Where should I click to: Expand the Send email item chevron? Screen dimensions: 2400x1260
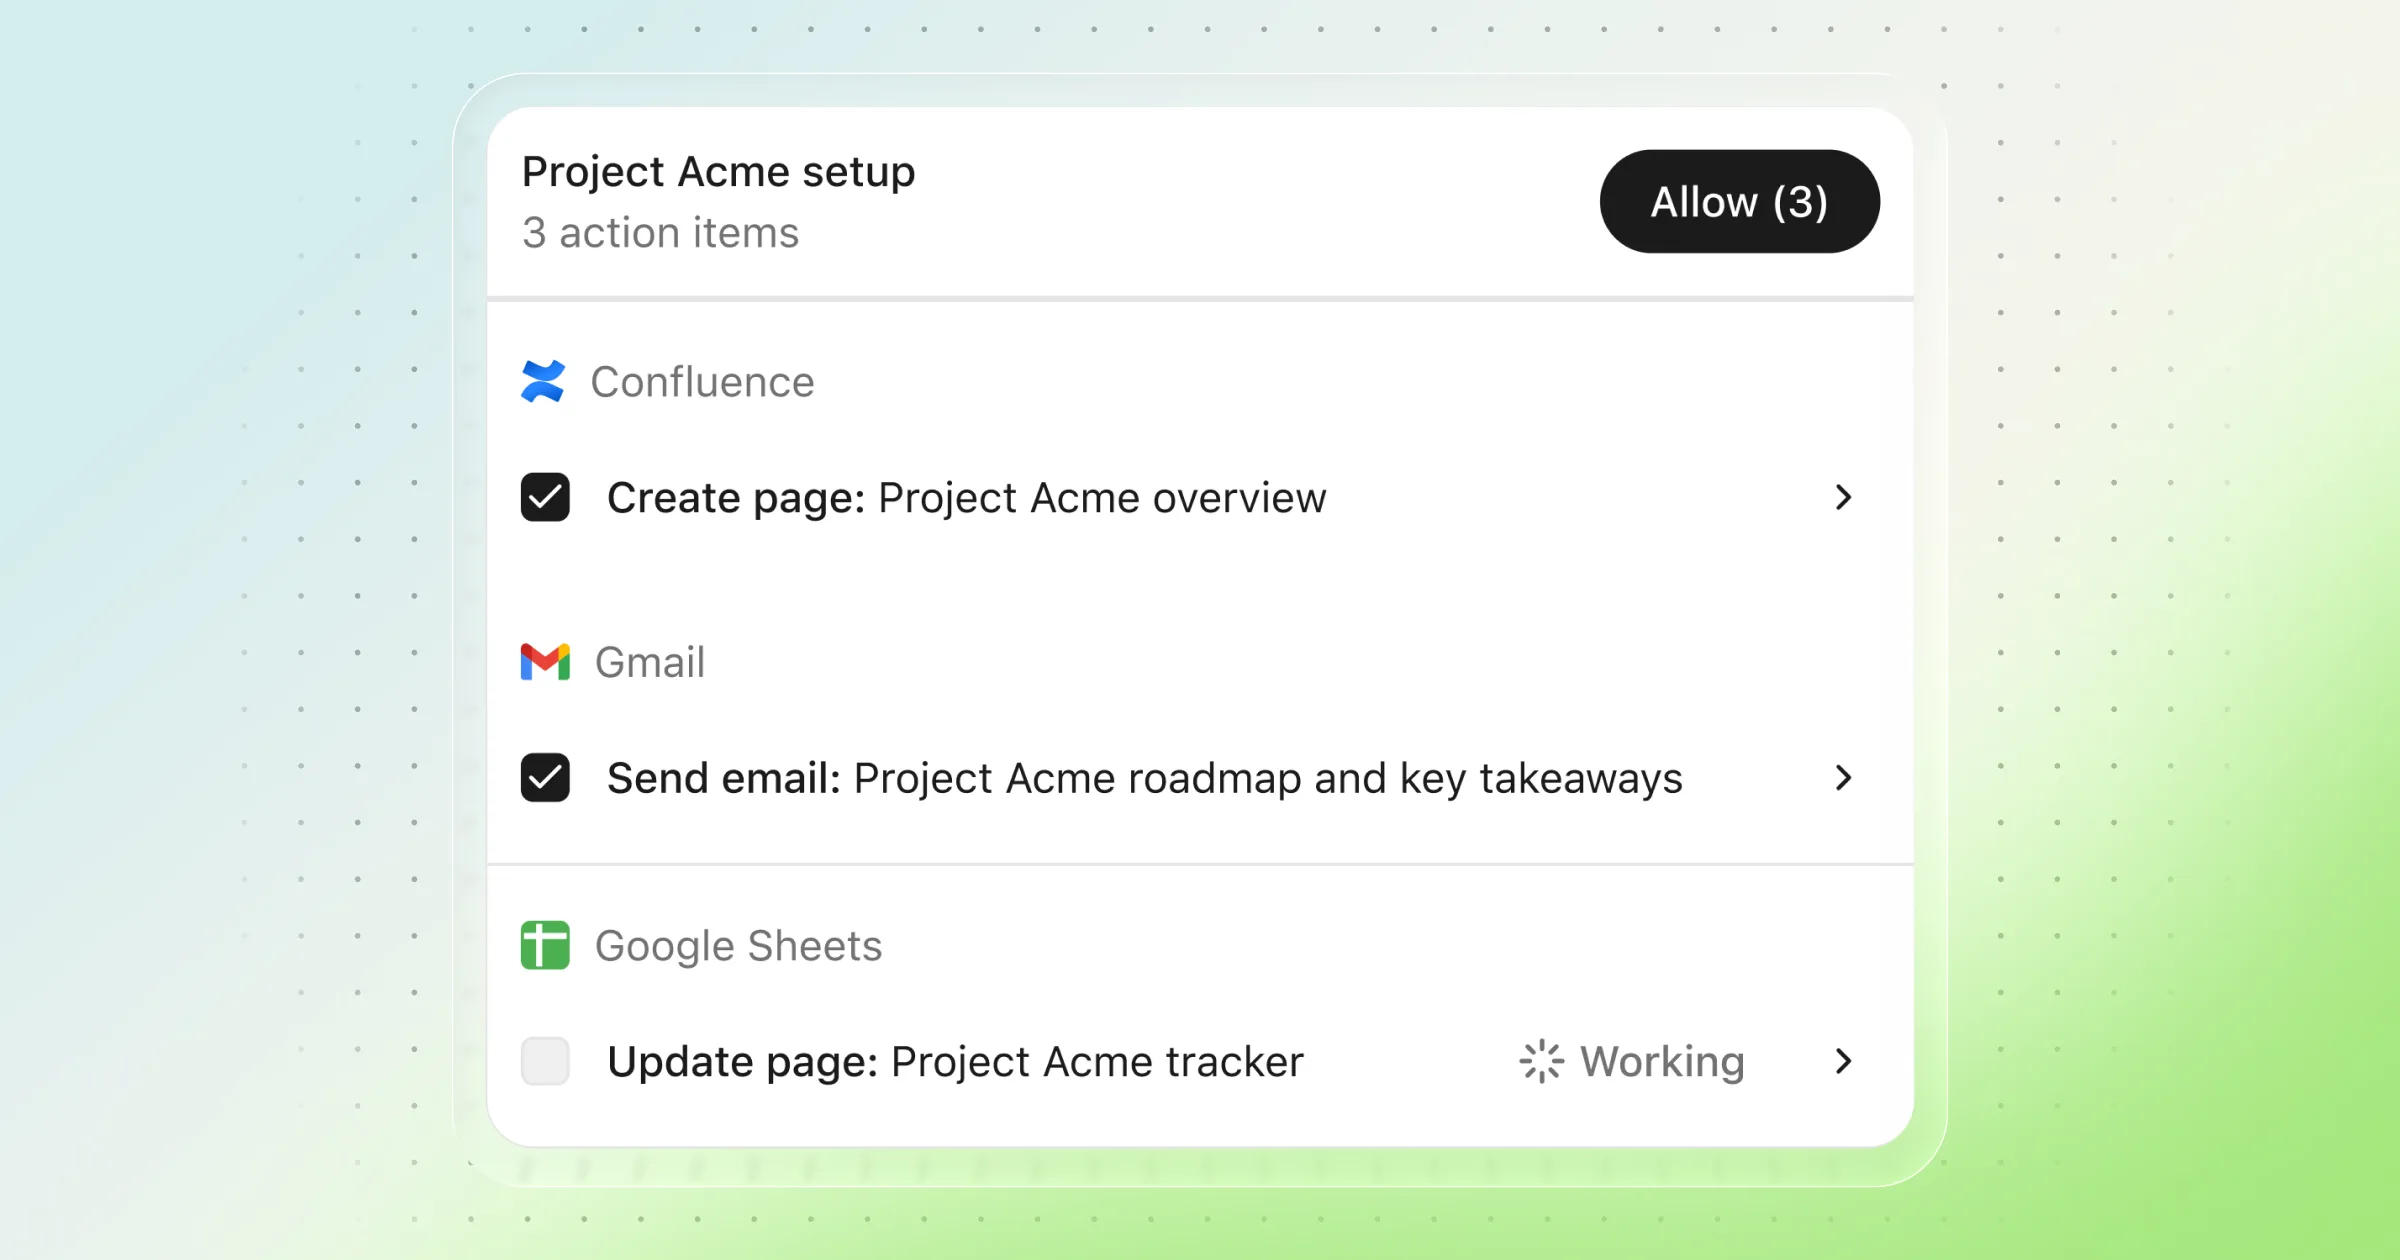pyautogui.click(x=1843, y=777)
